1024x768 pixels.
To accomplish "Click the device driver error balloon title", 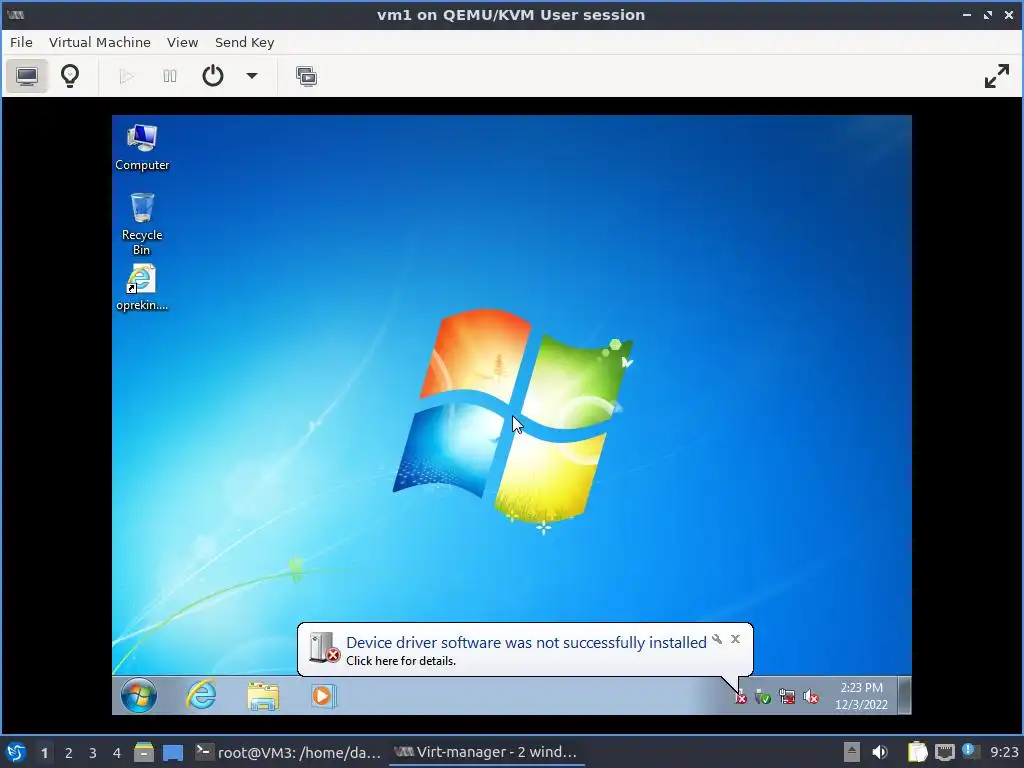I will point(526,643).
